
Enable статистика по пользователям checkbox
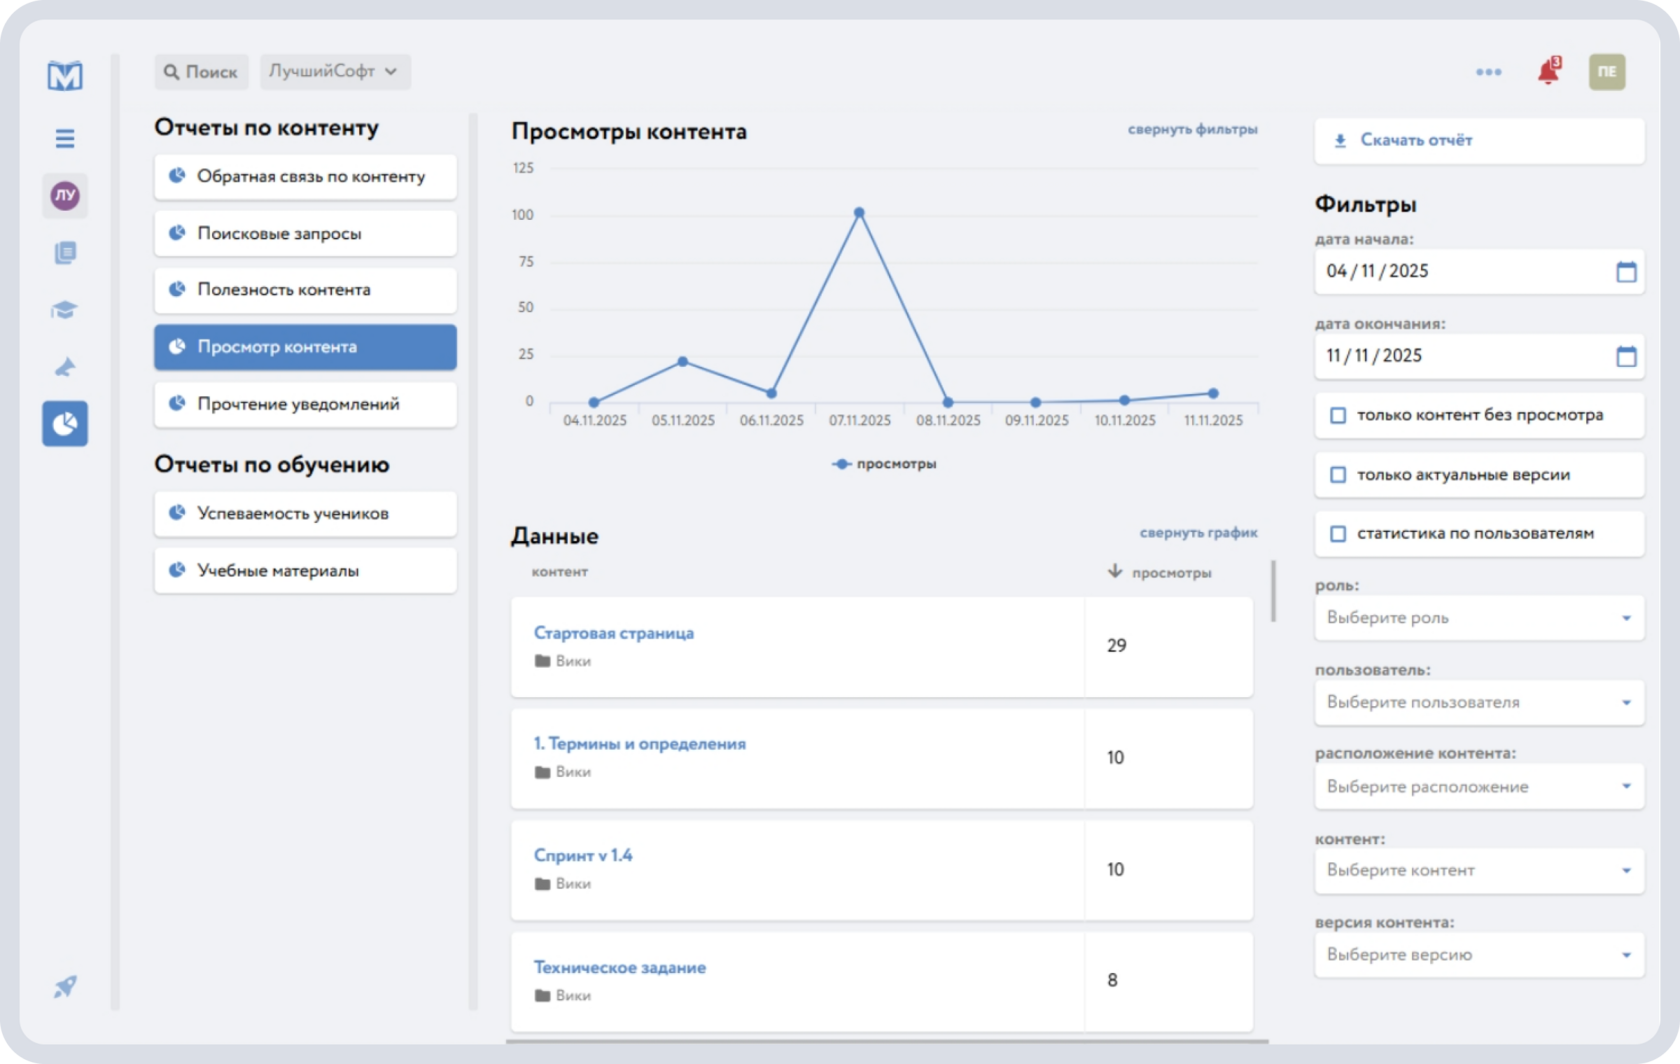[1338, 534]
